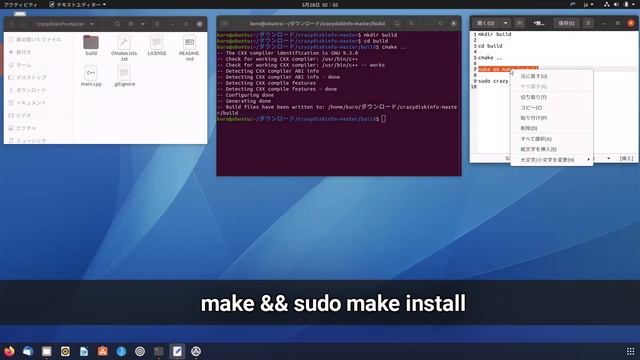
Task: Select the main.cpp file
Action: pos(91,76)
